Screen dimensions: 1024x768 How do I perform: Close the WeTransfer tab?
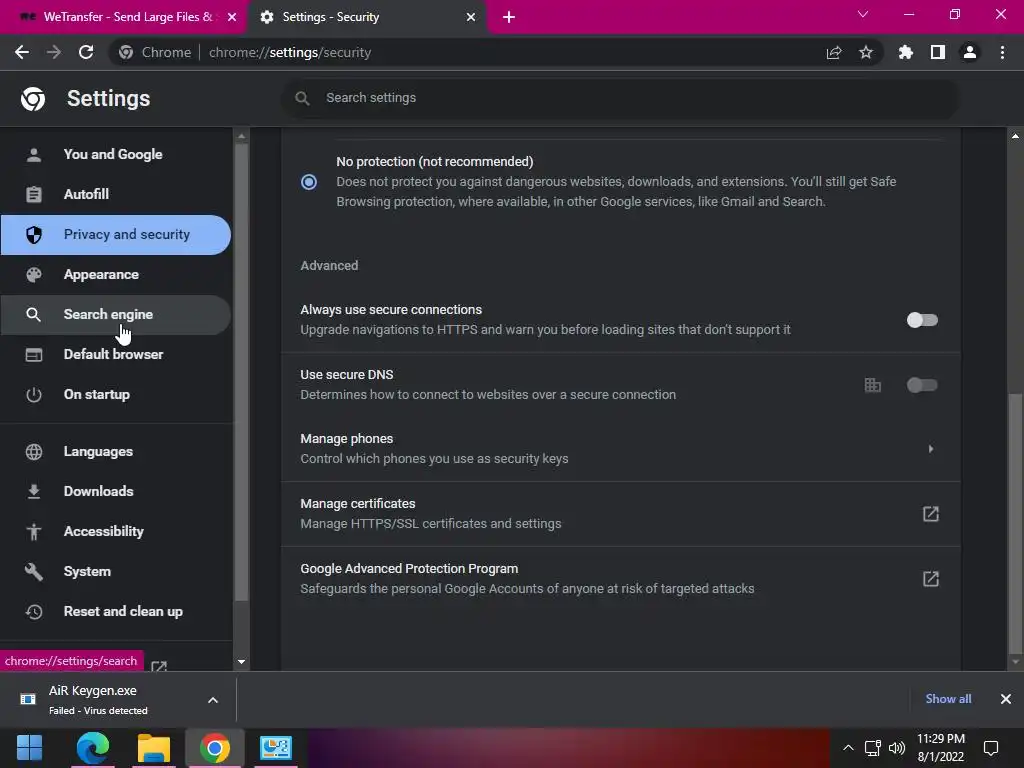232,17
